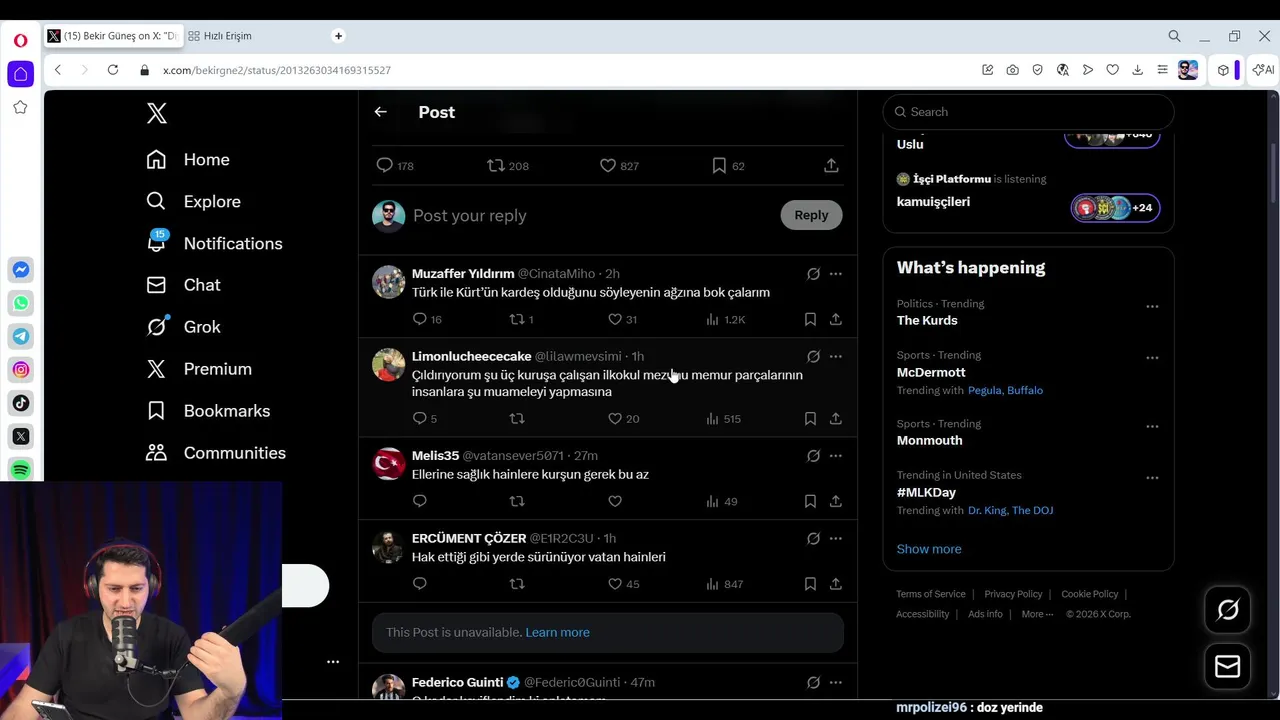Open more options for McDermott trend
This screenshot has height=720, width=1280.
[1152, 358]
